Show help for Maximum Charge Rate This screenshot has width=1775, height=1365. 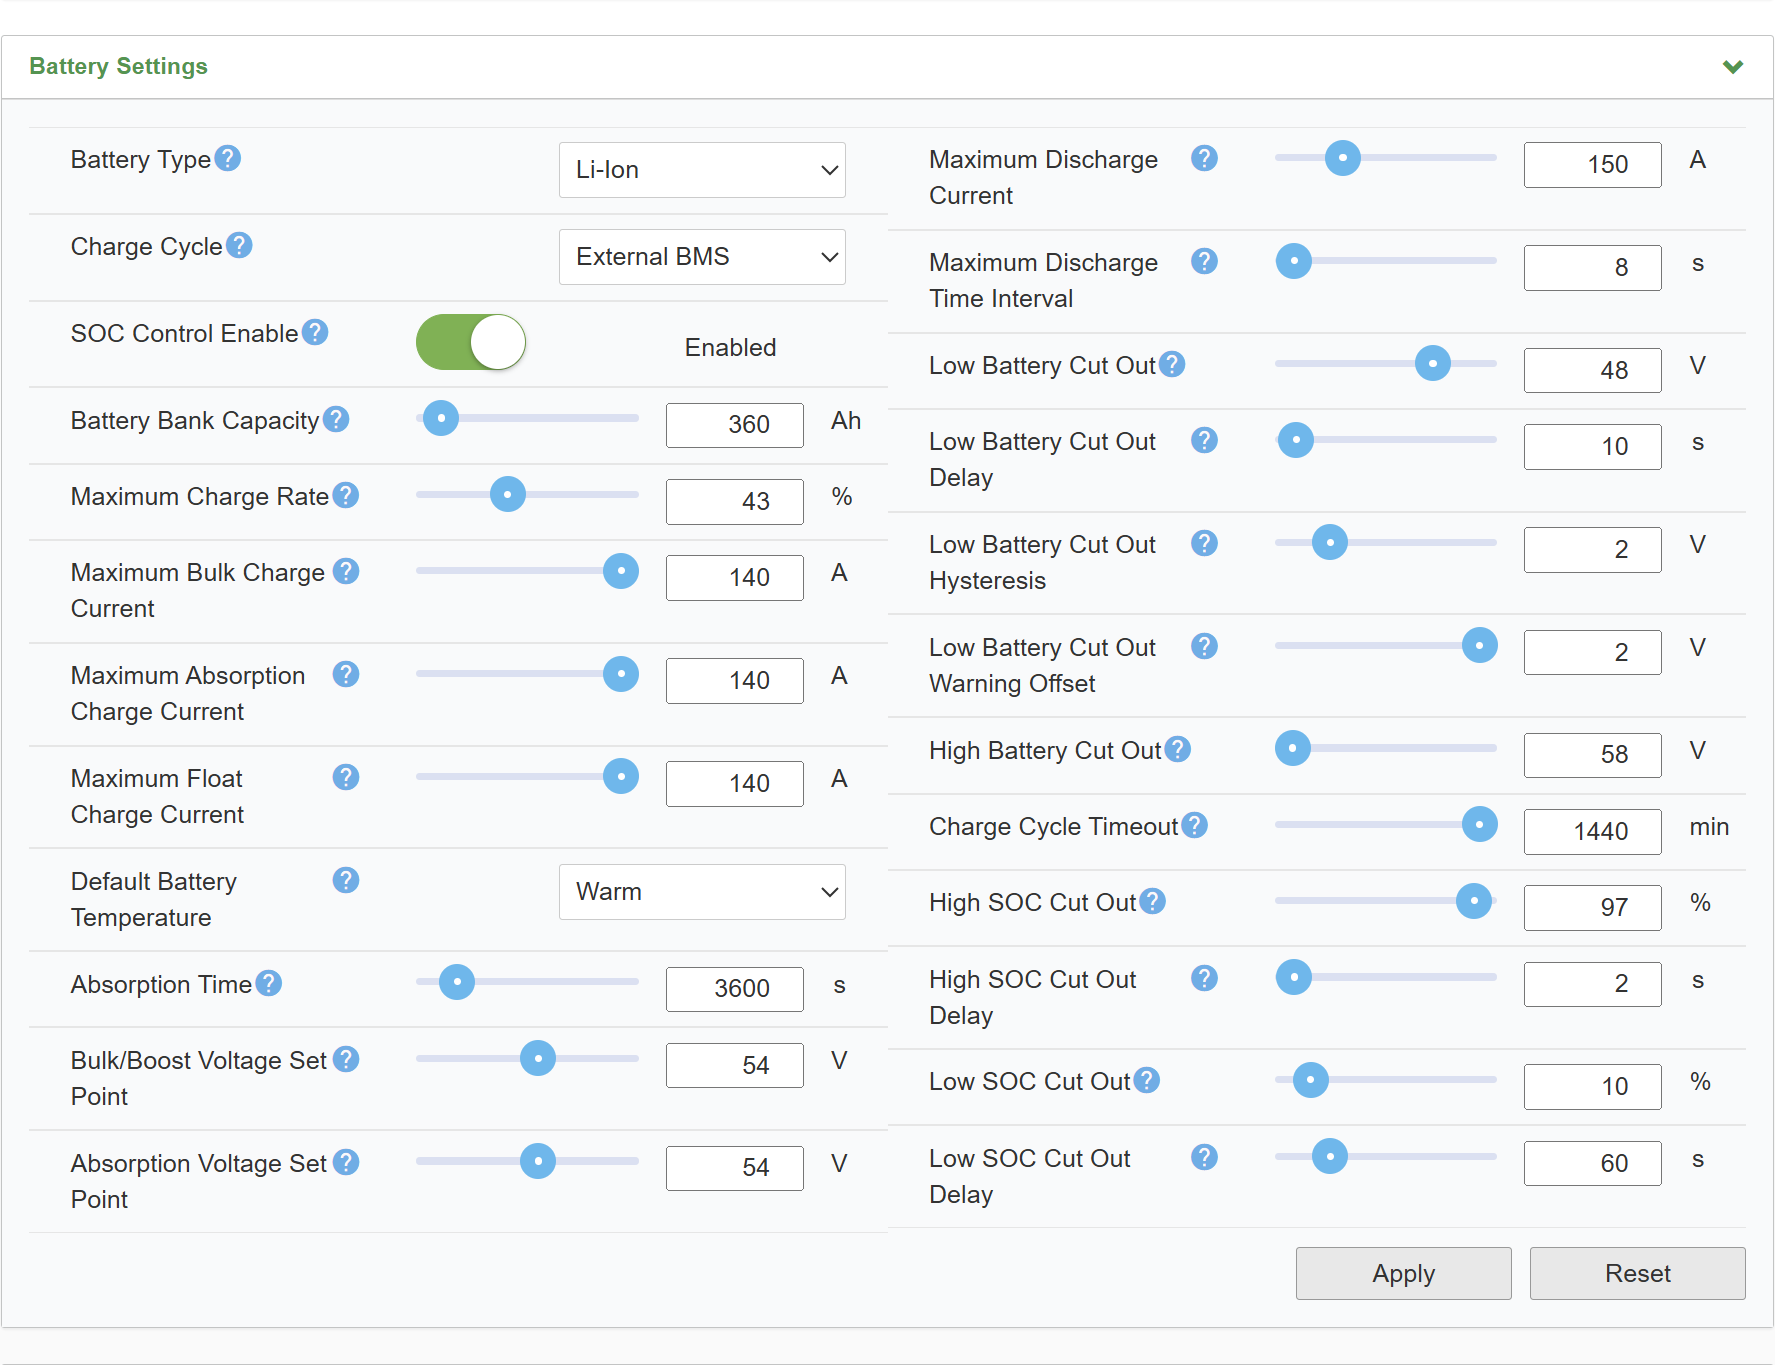click(x=346, y=495)
